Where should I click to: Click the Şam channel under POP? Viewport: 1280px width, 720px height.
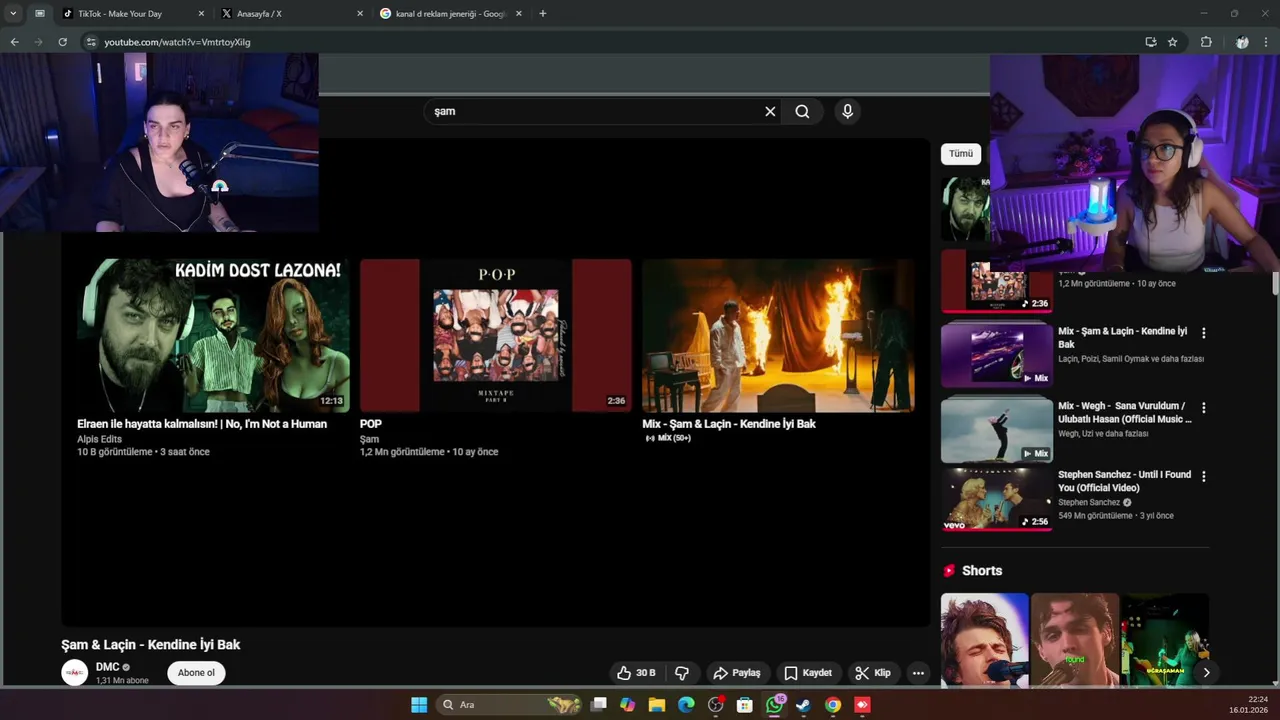click(369, 439)
